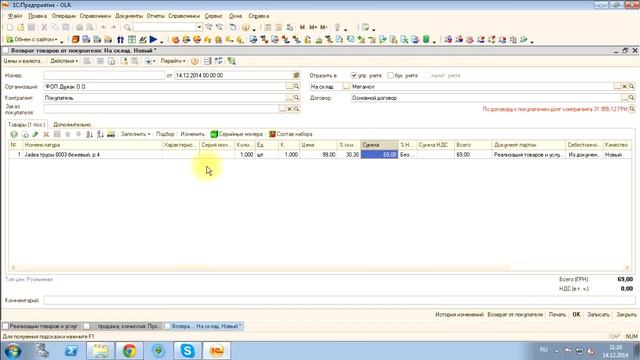The width and height of the screenshot is (640, 360).
Task: Open the Заполнить dropdown in table toolbar
Action: [x=135, y=134]
